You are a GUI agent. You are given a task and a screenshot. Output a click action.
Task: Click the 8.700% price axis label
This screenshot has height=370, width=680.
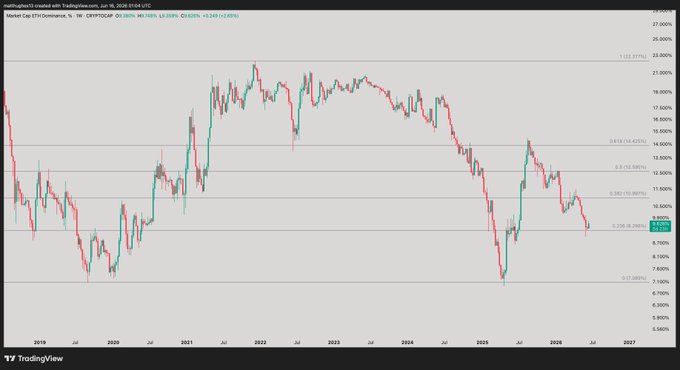point(662,243)
